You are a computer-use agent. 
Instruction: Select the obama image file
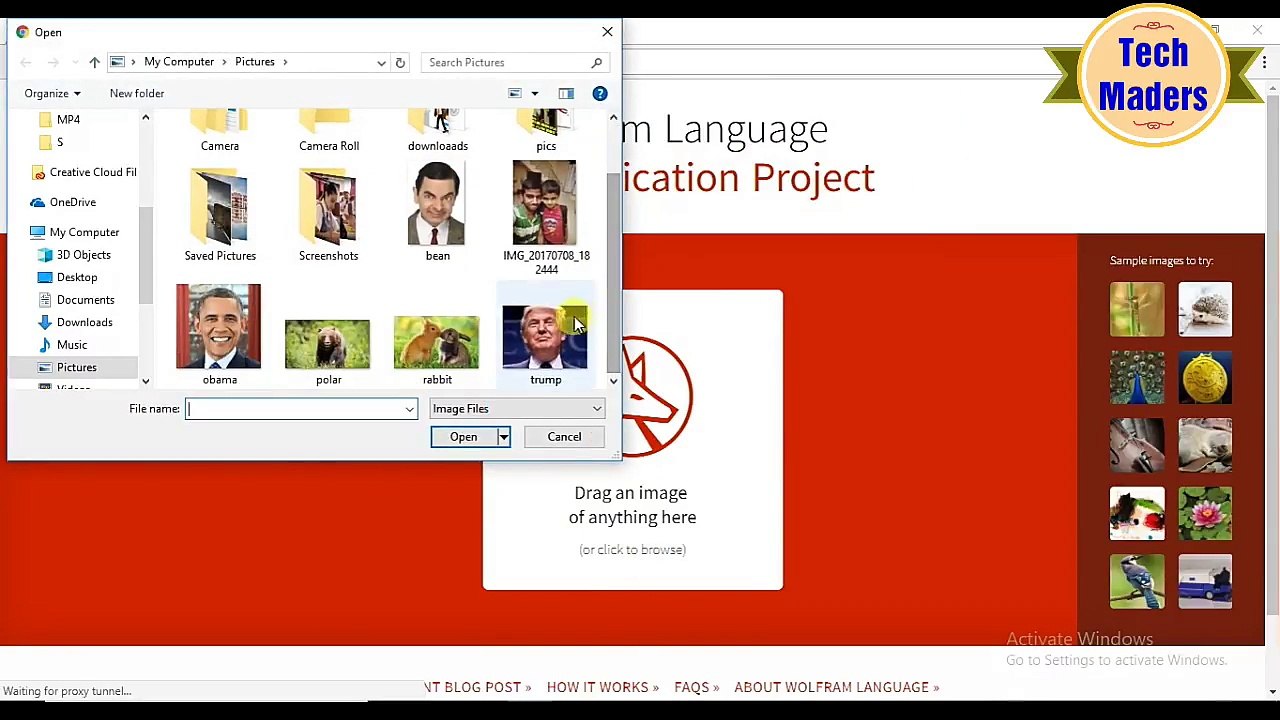tap(219, 334)
